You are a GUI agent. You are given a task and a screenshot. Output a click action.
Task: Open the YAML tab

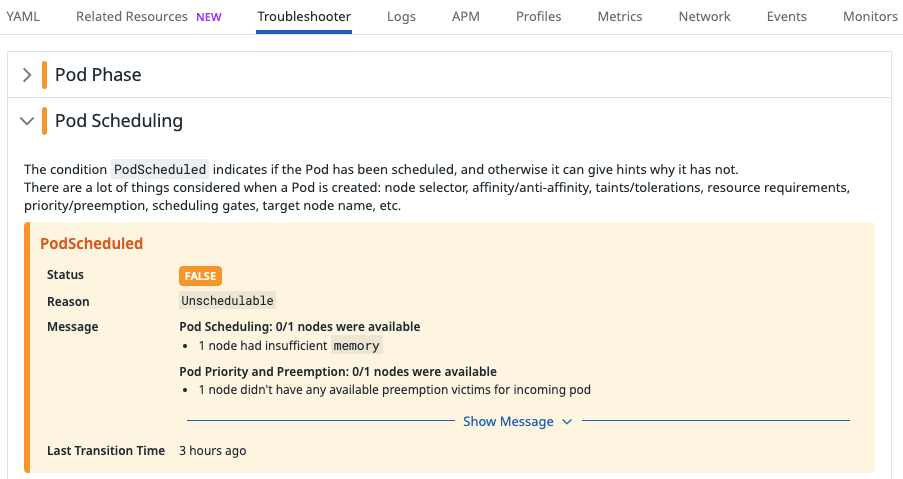[23, 17]
